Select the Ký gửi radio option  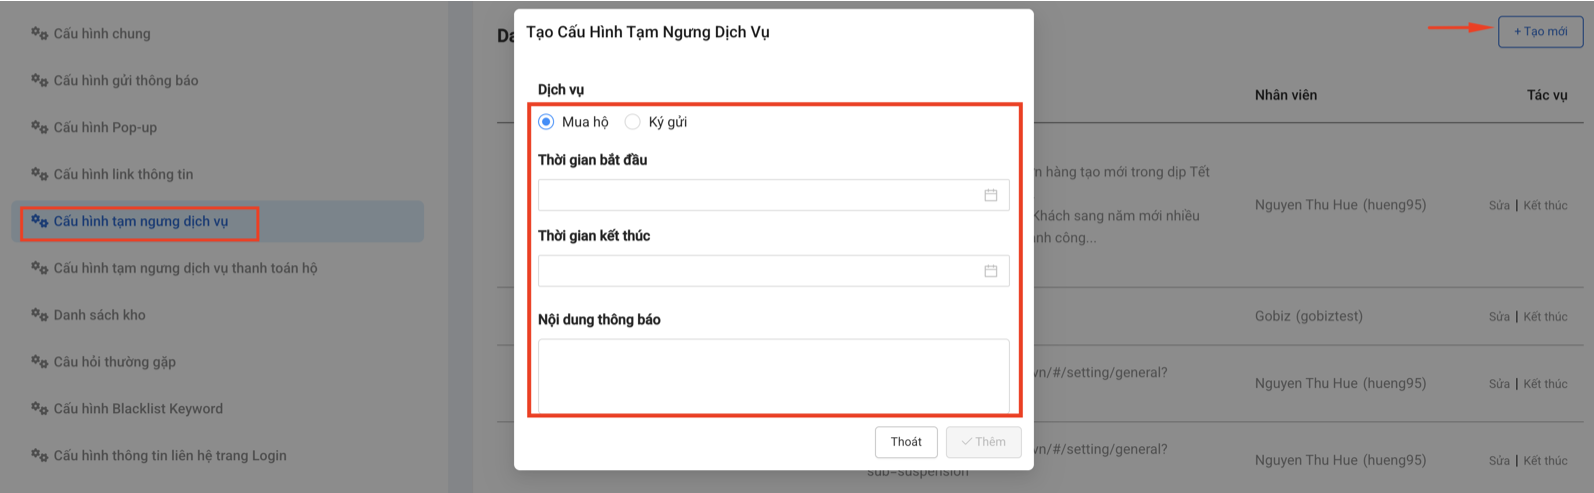632,122
